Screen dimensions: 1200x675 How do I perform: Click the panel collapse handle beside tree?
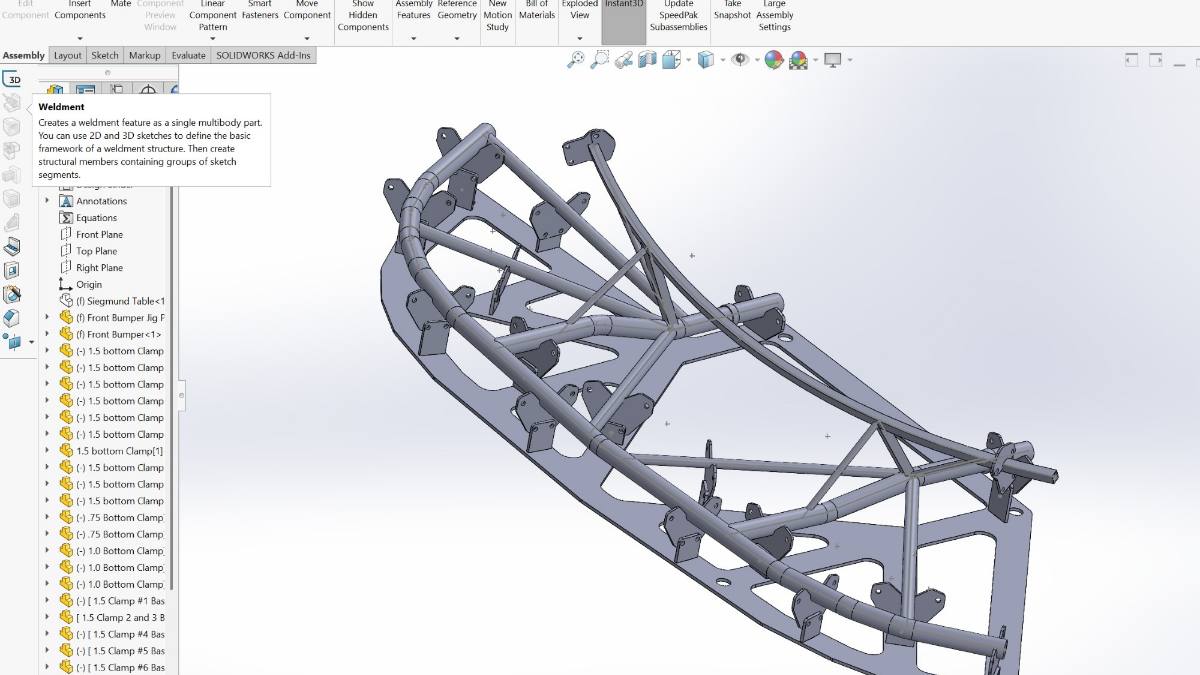coord(181,396)
